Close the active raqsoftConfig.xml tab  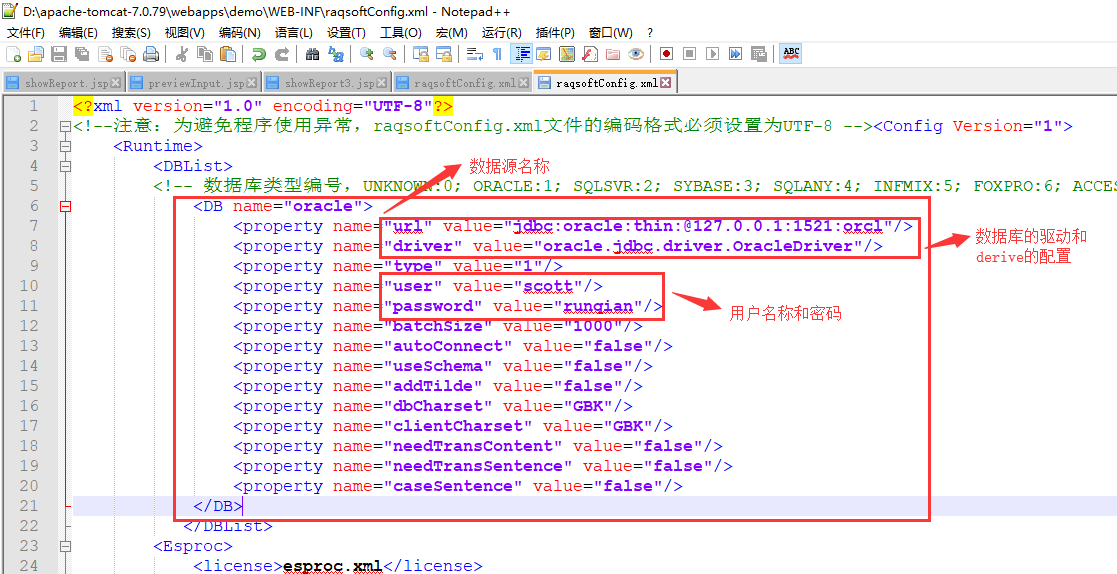(x=665, y=83)
